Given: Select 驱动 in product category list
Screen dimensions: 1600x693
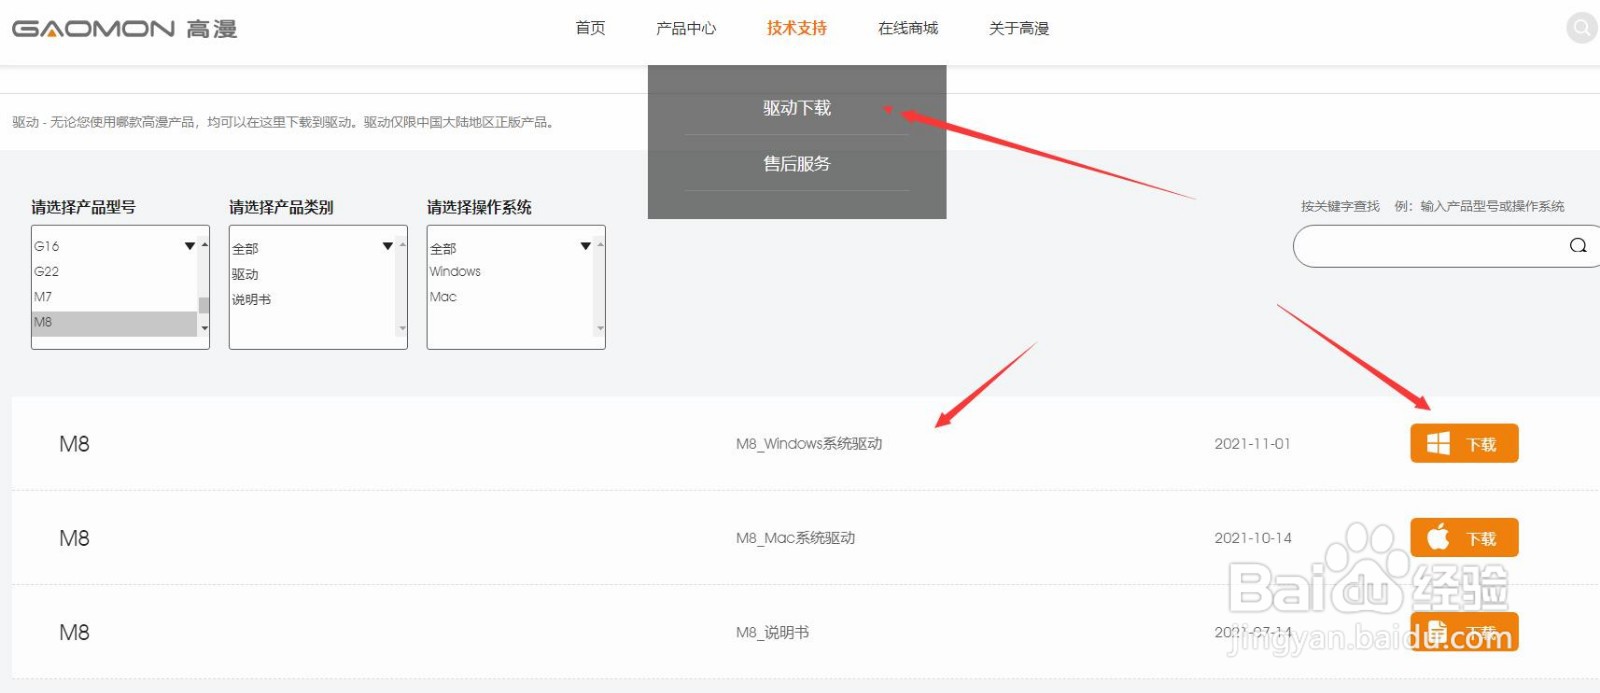Looking at the screenshot, I should tap(313, 274).
